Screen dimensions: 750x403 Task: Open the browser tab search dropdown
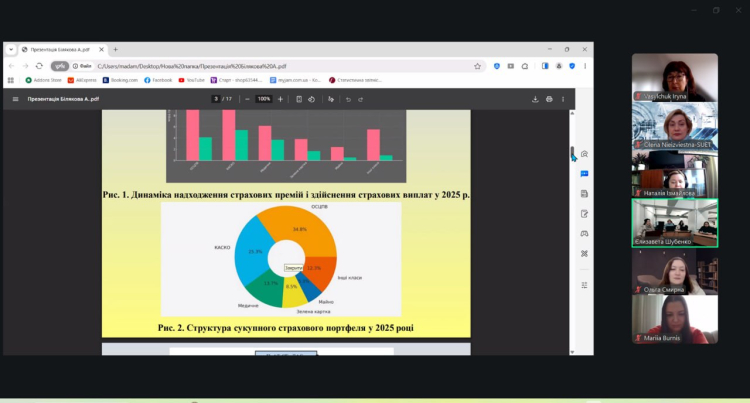[x=10, y=49]
